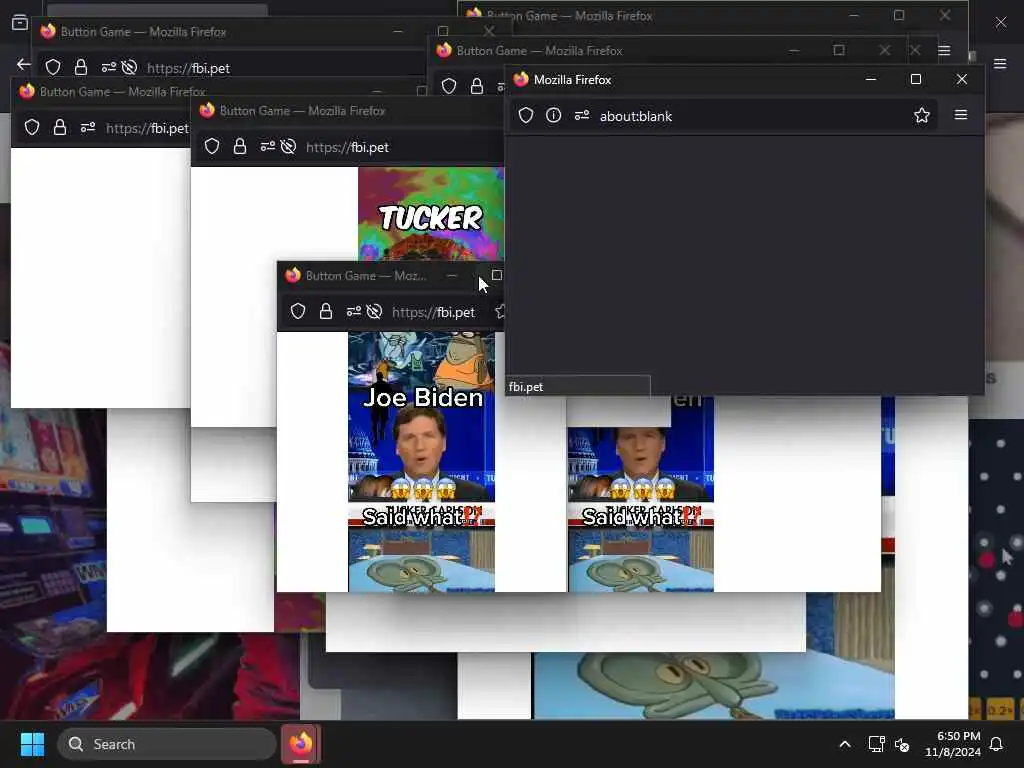Open the permissions icon in the about:blank window

click(581, 116)
